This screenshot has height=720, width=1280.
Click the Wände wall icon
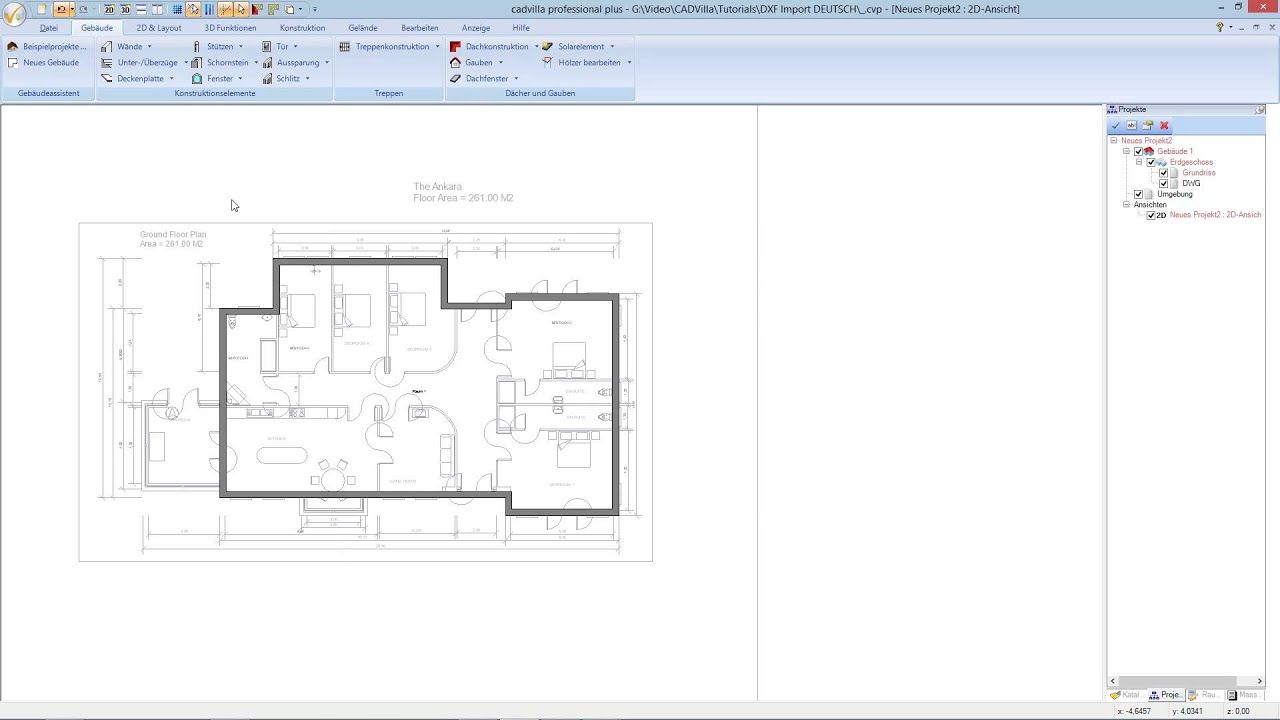click(x=107, y=46)
